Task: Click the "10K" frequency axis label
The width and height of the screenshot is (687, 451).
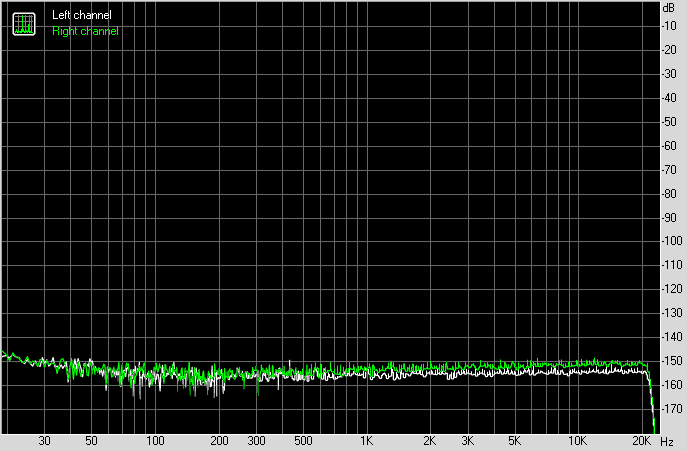Action: tap(577, 441)
